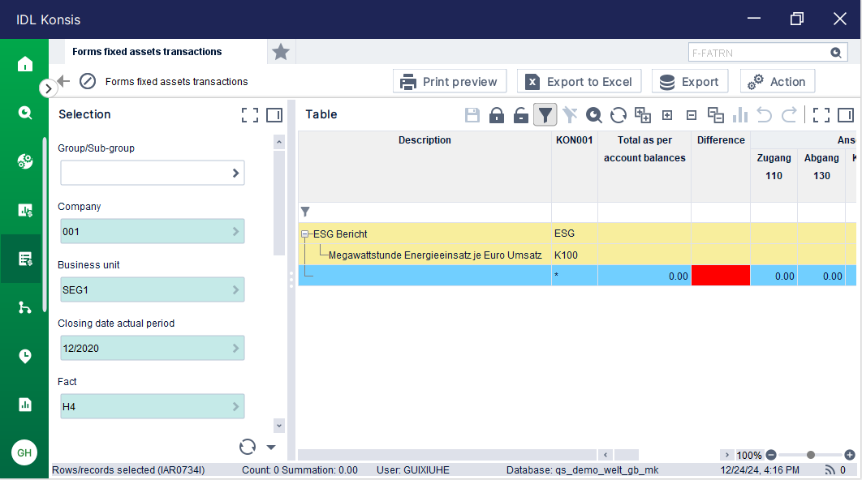Click the save icon in Table toolbar

click(x=472, y=115)
